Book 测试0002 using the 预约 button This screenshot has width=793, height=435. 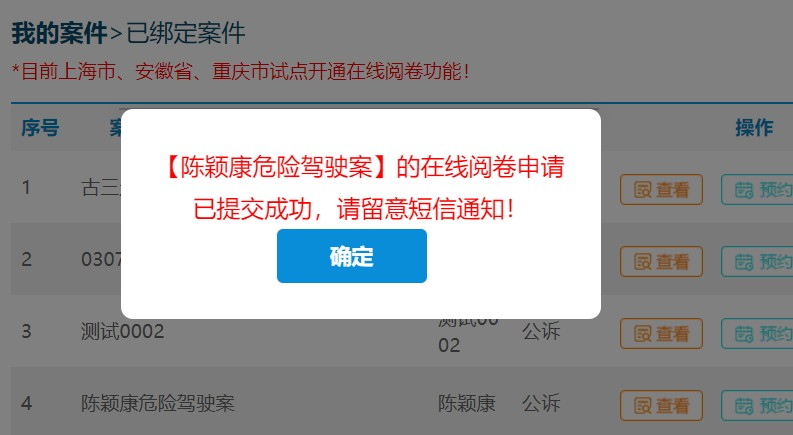757,333
